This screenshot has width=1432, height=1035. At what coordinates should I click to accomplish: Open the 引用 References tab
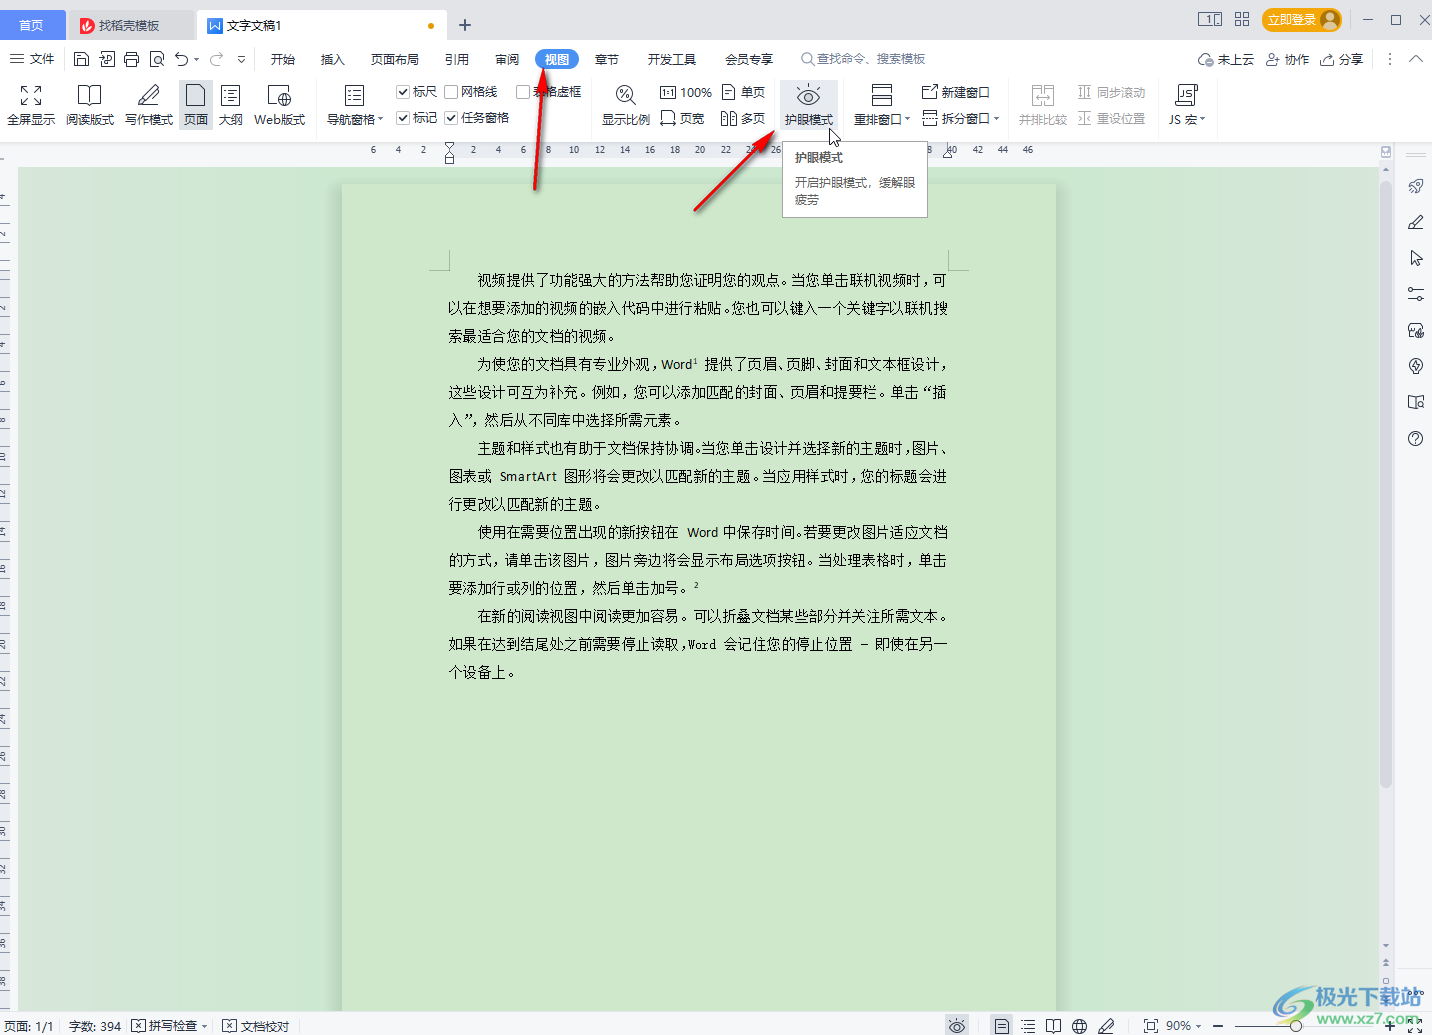(457, 59)
